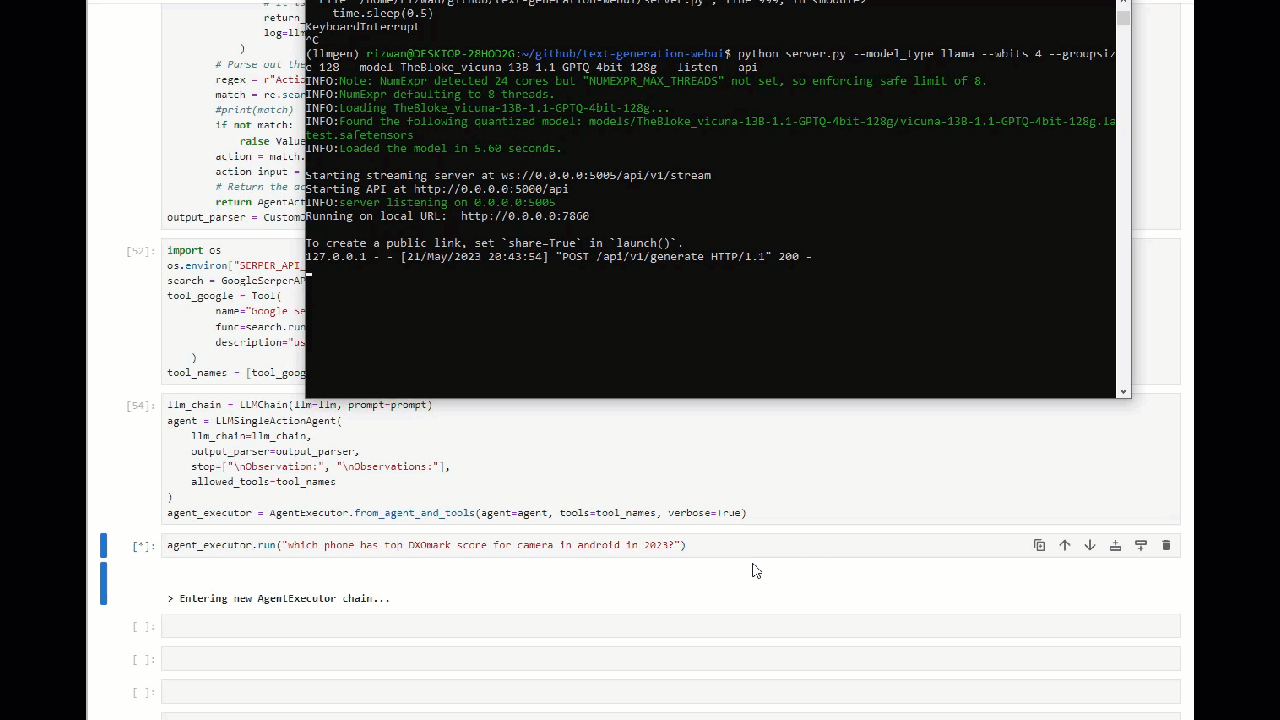Click the 'allowed_tools=tool_names' line

click(263, 482)
